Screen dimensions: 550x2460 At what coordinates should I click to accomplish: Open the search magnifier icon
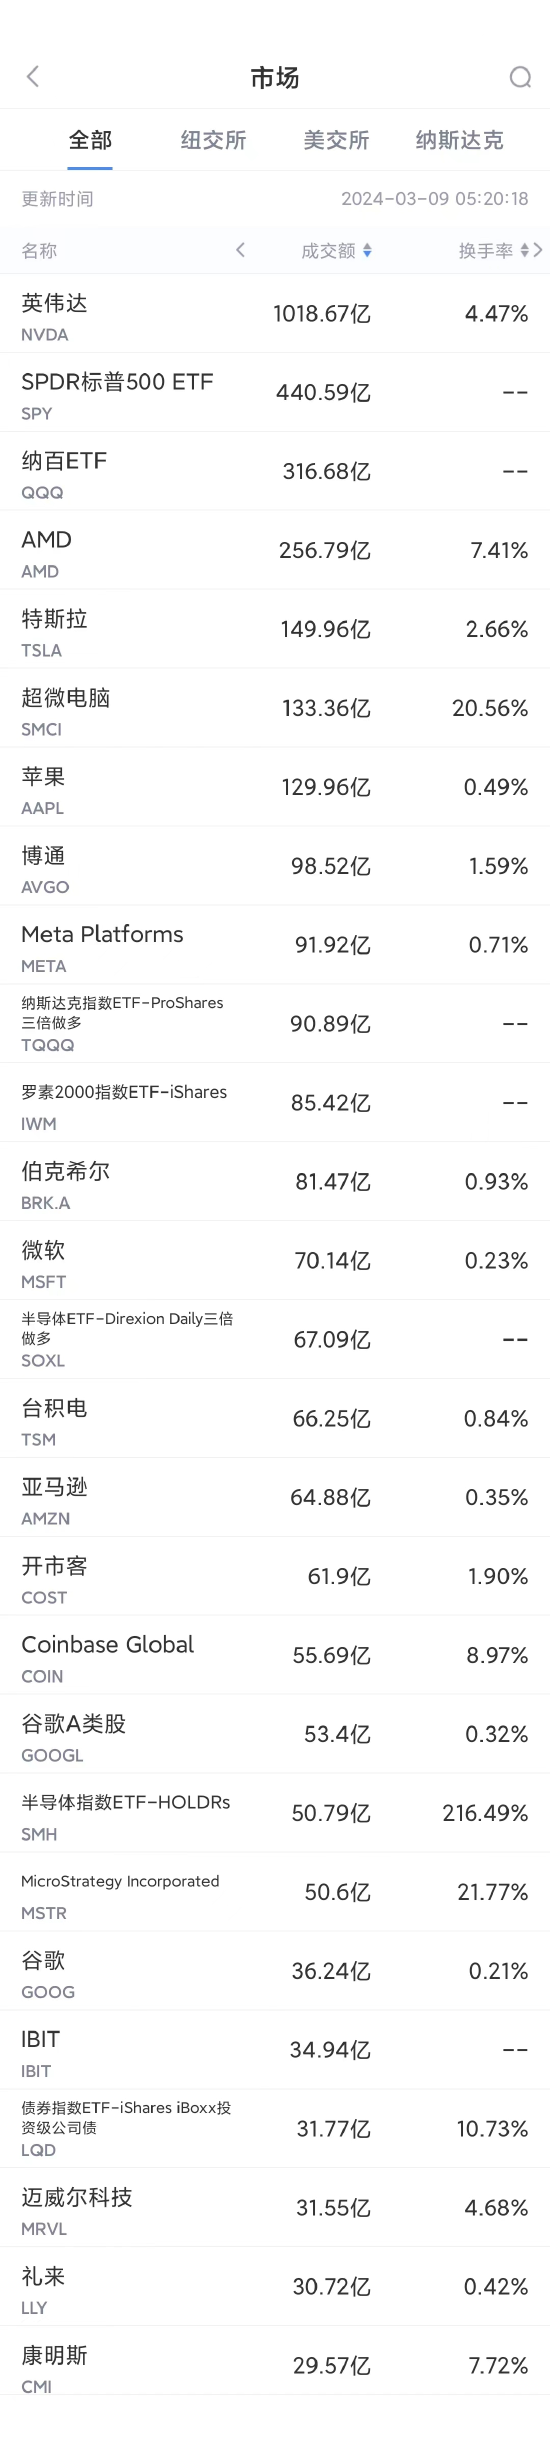pos(520,77)
